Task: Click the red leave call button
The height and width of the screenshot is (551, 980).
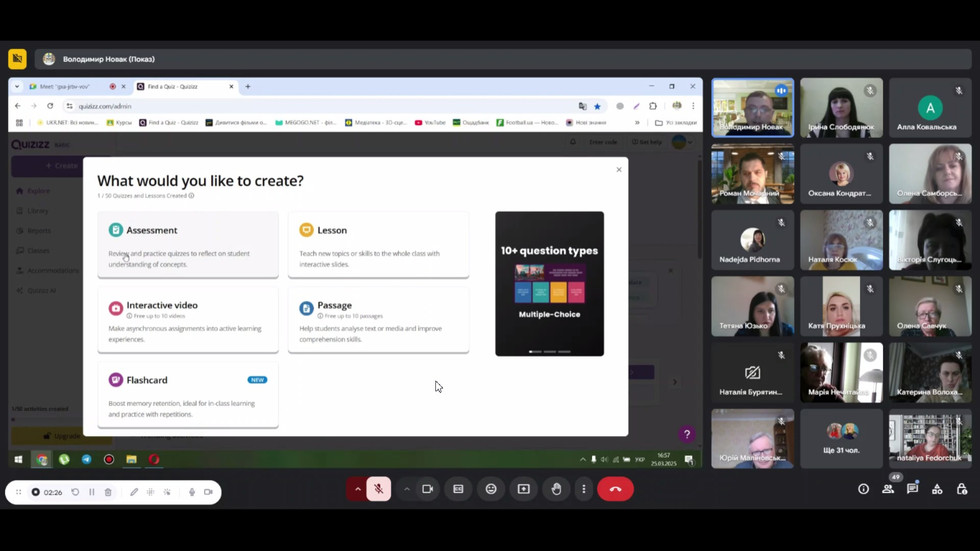Action: point(616,489)
